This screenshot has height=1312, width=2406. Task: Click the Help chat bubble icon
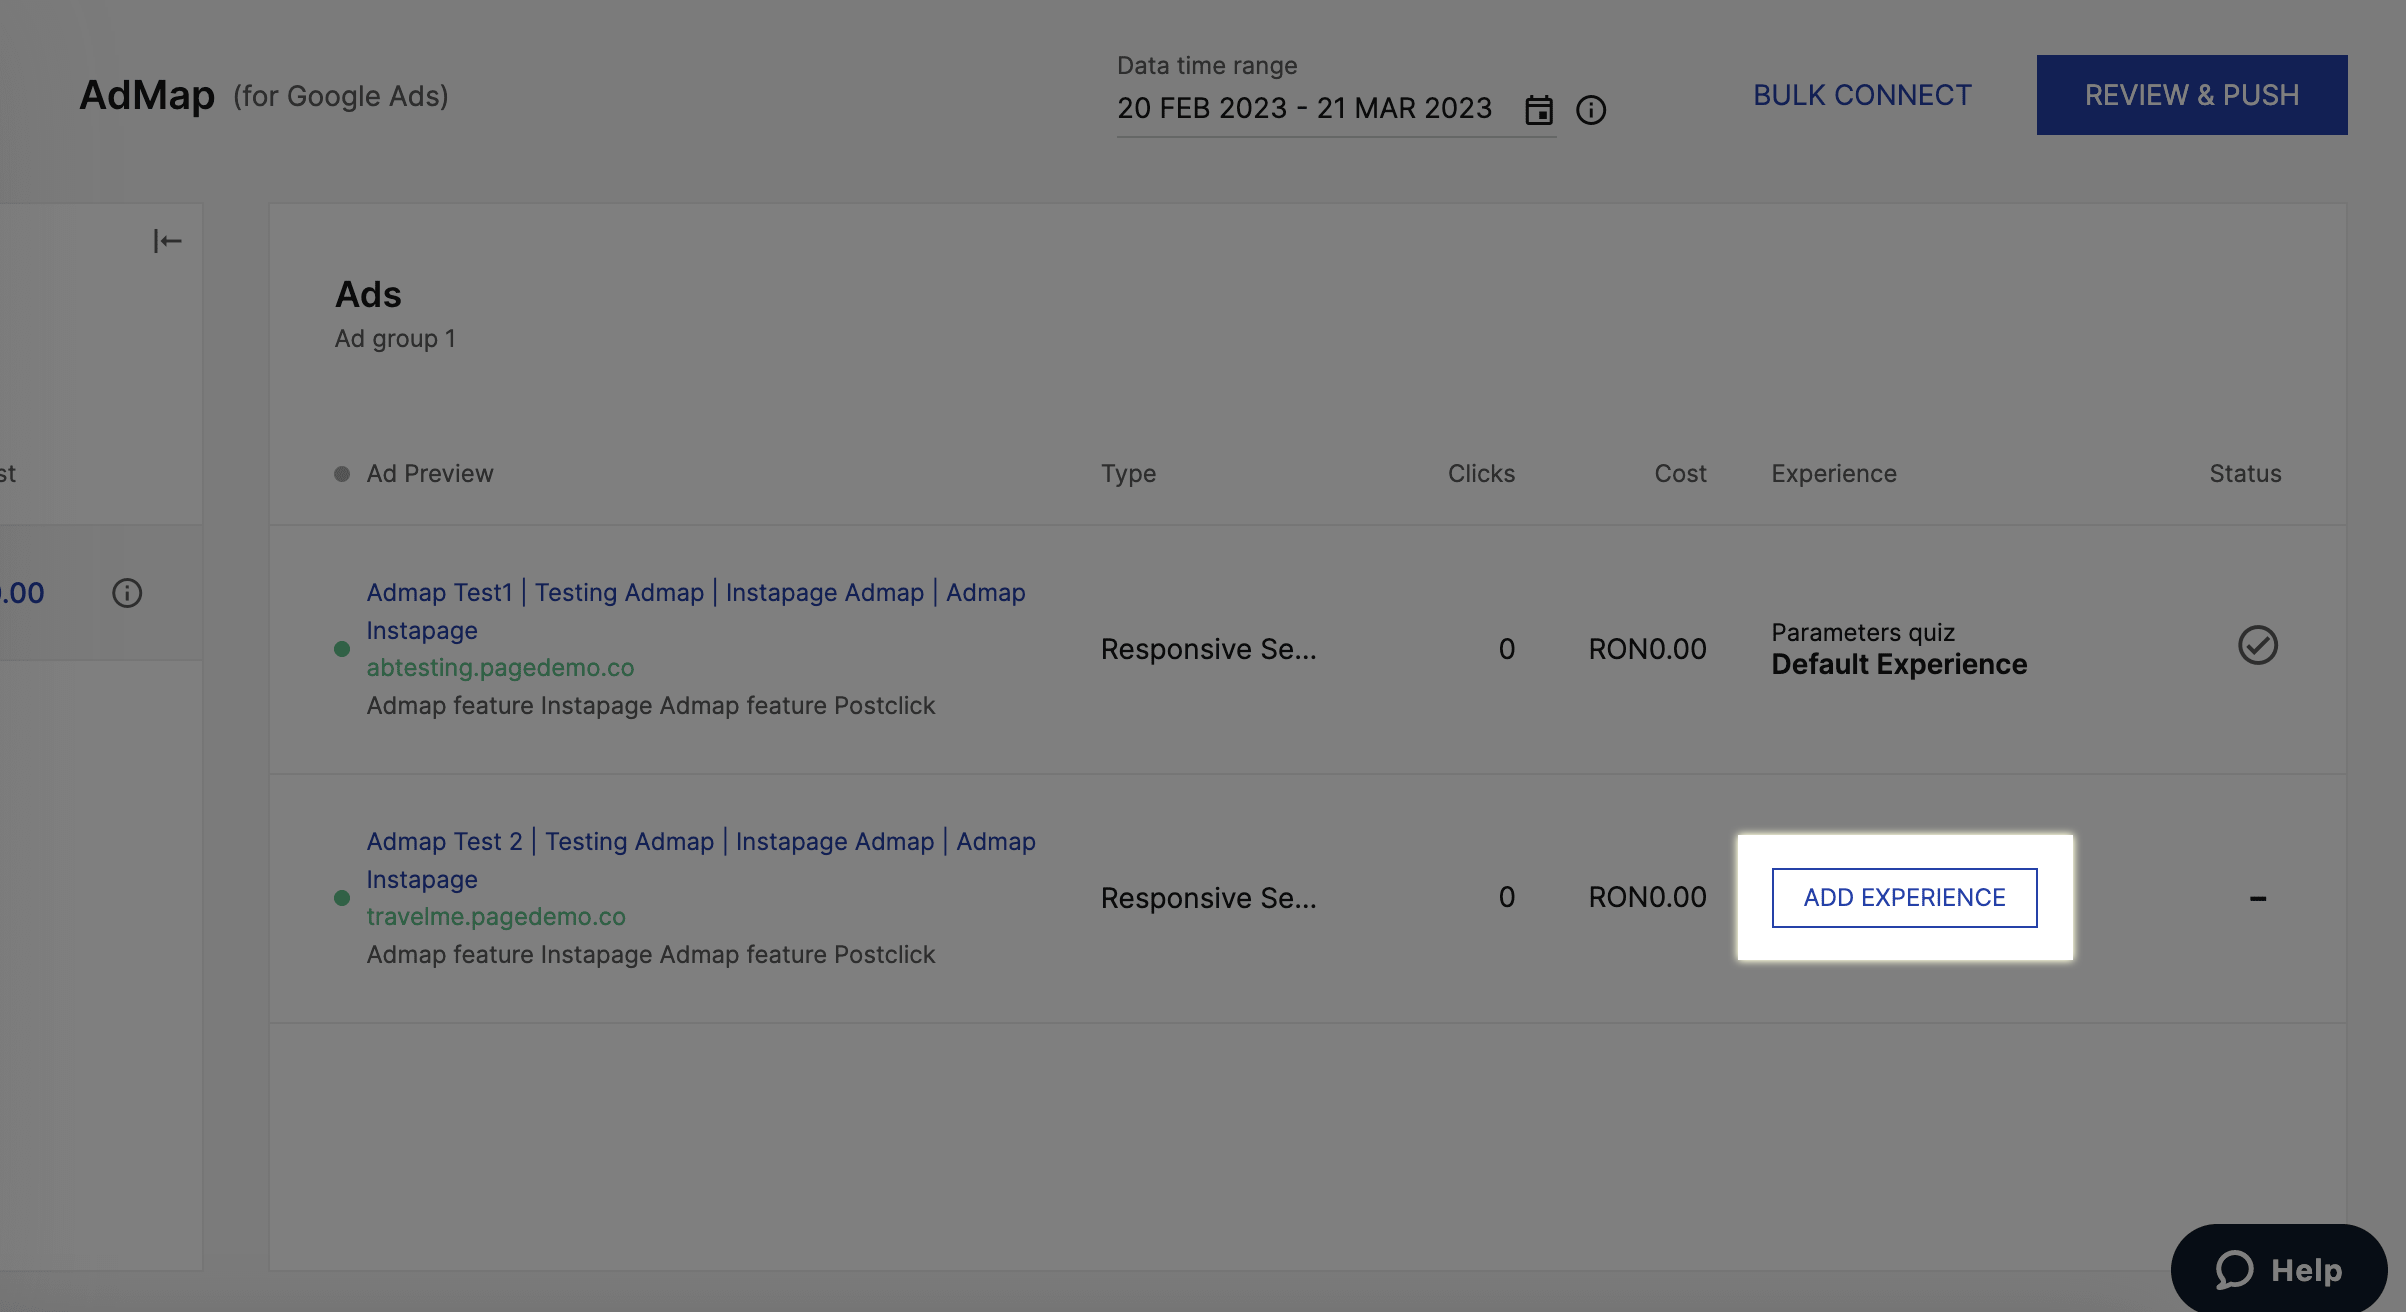coord(2234,1270)
